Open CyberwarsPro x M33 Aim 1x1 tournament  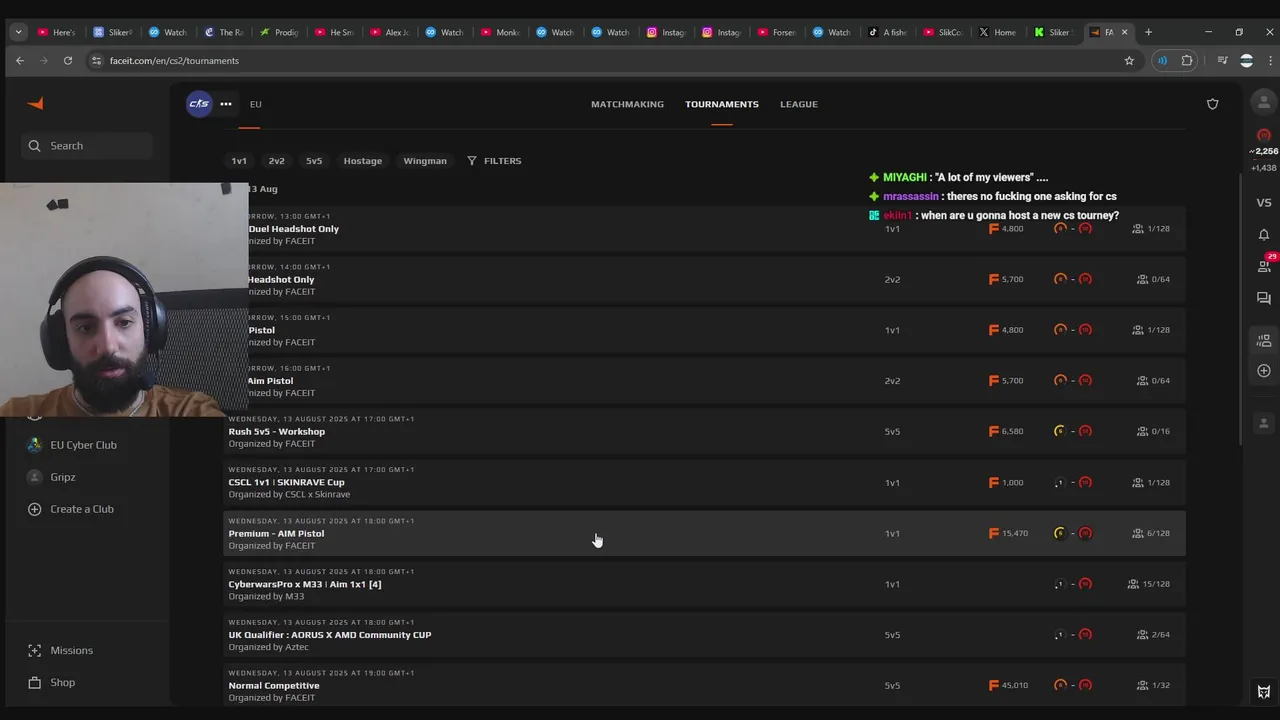[x=704, y=585]
